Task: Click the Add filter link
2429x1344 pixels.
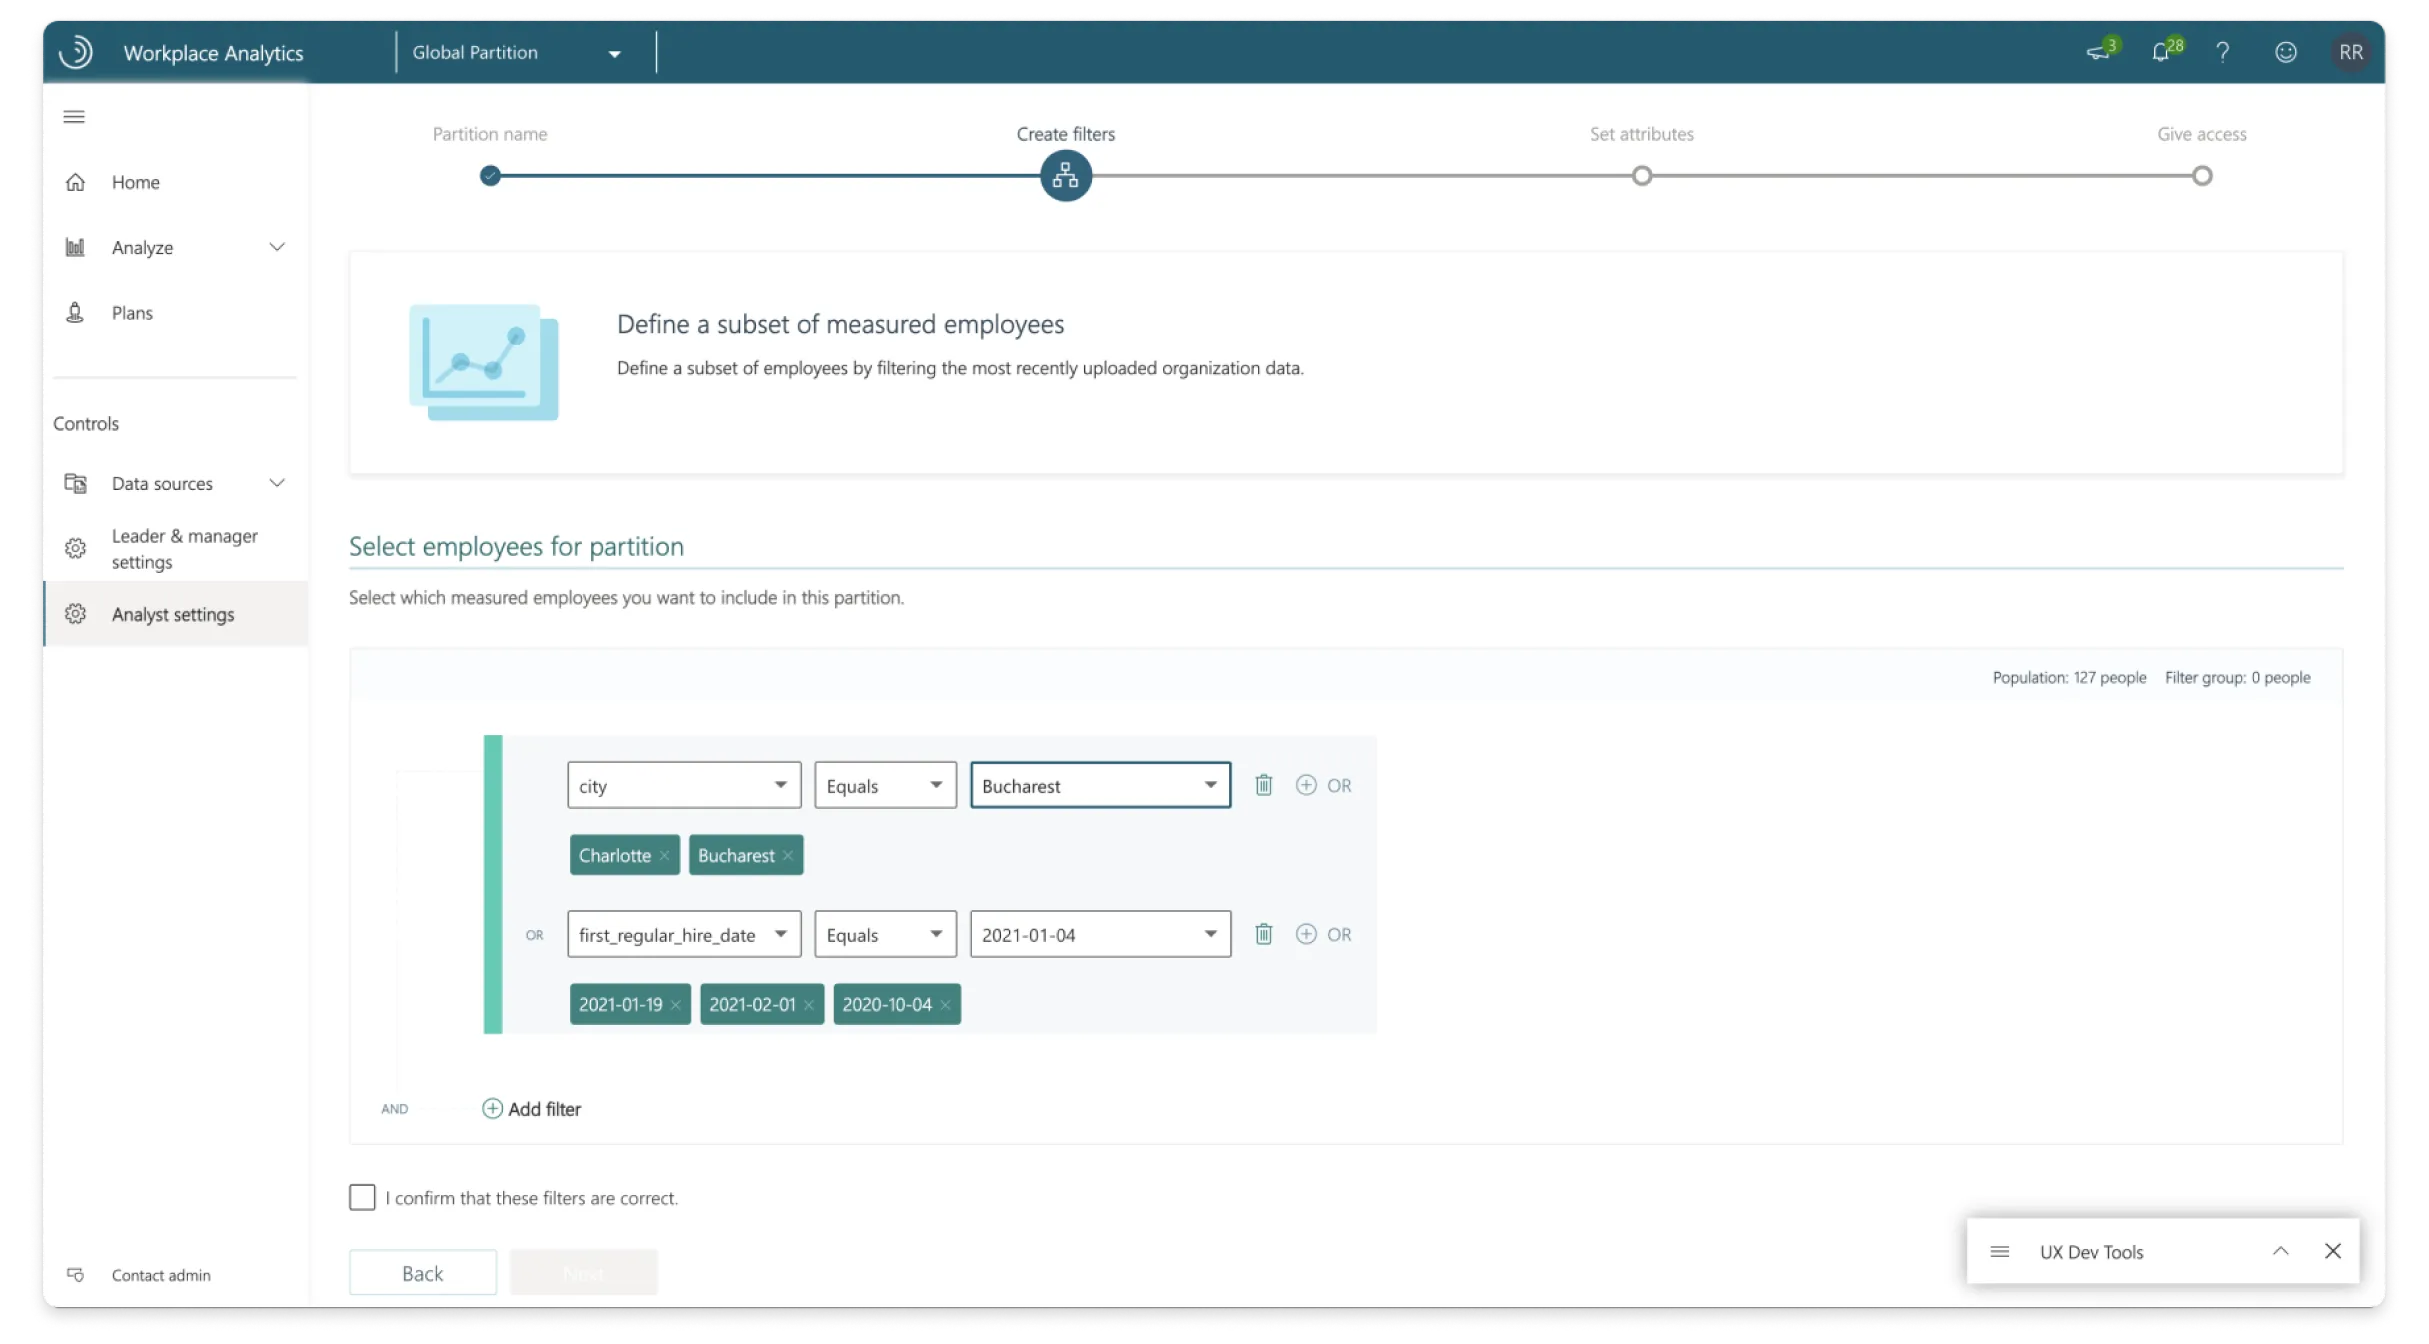Action: tap(531, 1109)
